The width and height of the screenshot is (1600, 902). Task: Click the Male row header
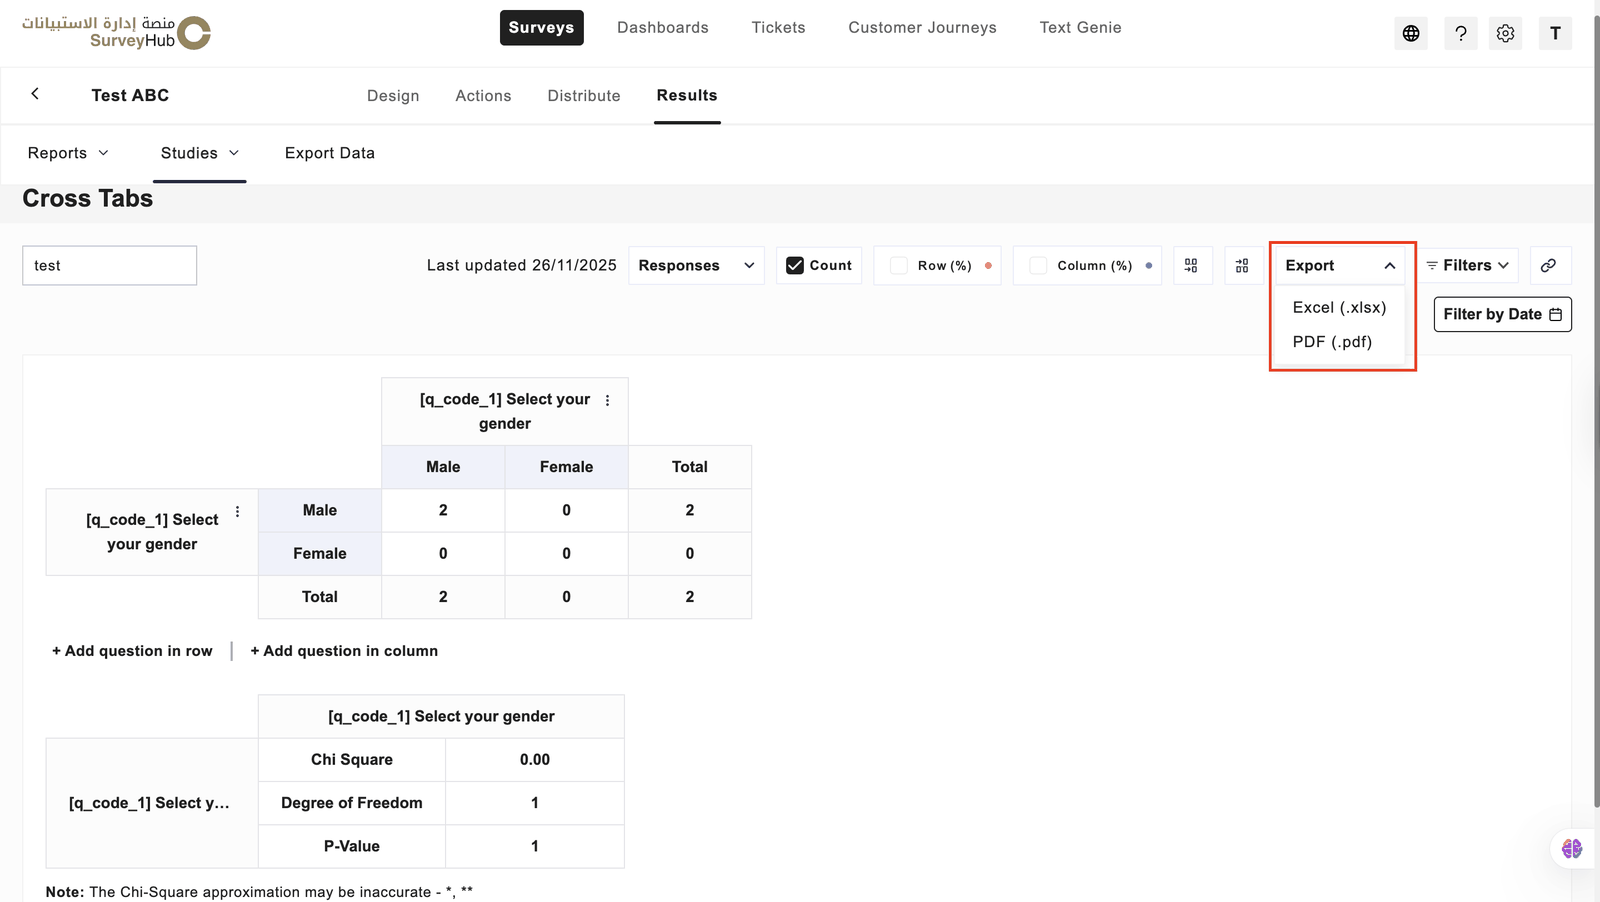point(320,510)
